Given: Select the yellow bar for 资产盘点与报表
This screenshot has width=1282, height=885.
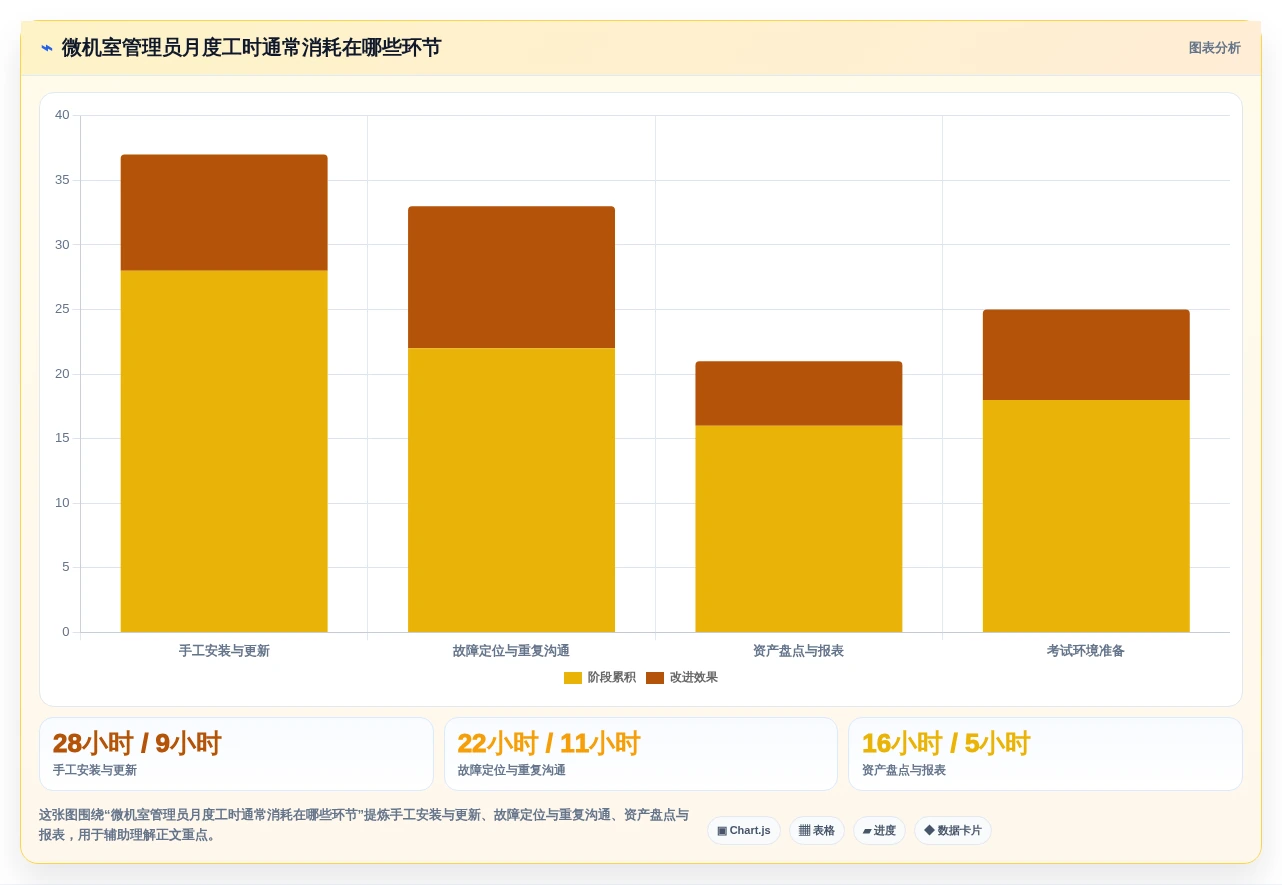Looking at the screenshot, I should [x=799, y=529].
